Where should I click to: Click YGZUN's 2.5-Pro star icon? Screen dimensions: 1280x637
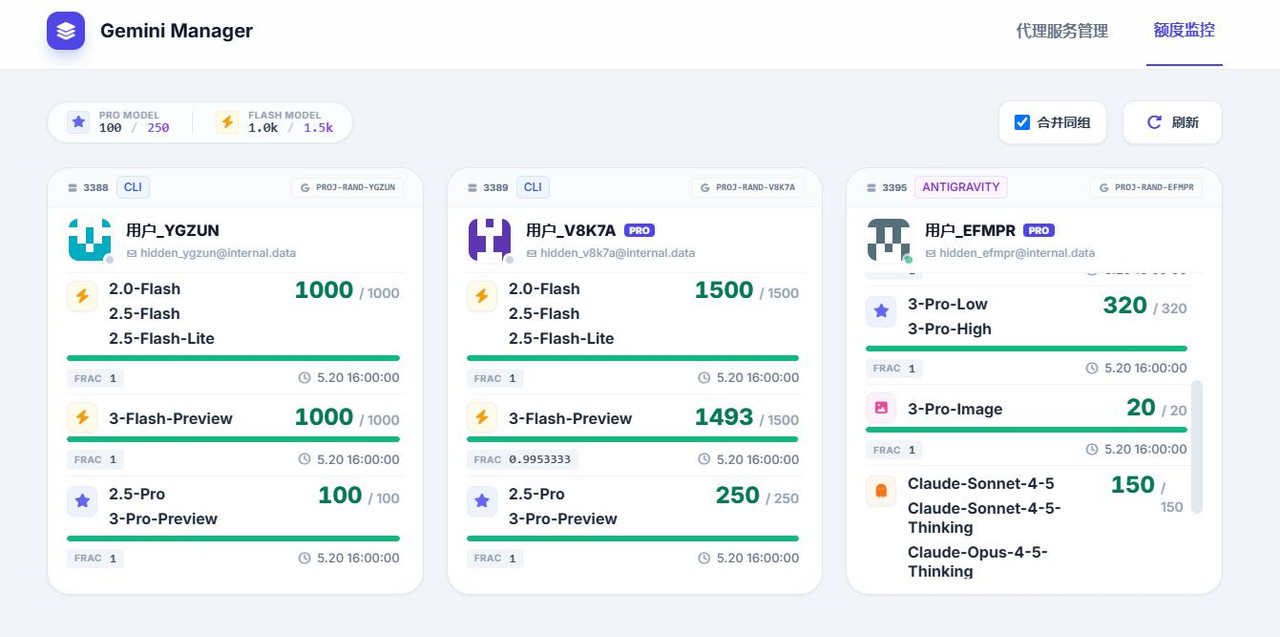pos(82,501)
